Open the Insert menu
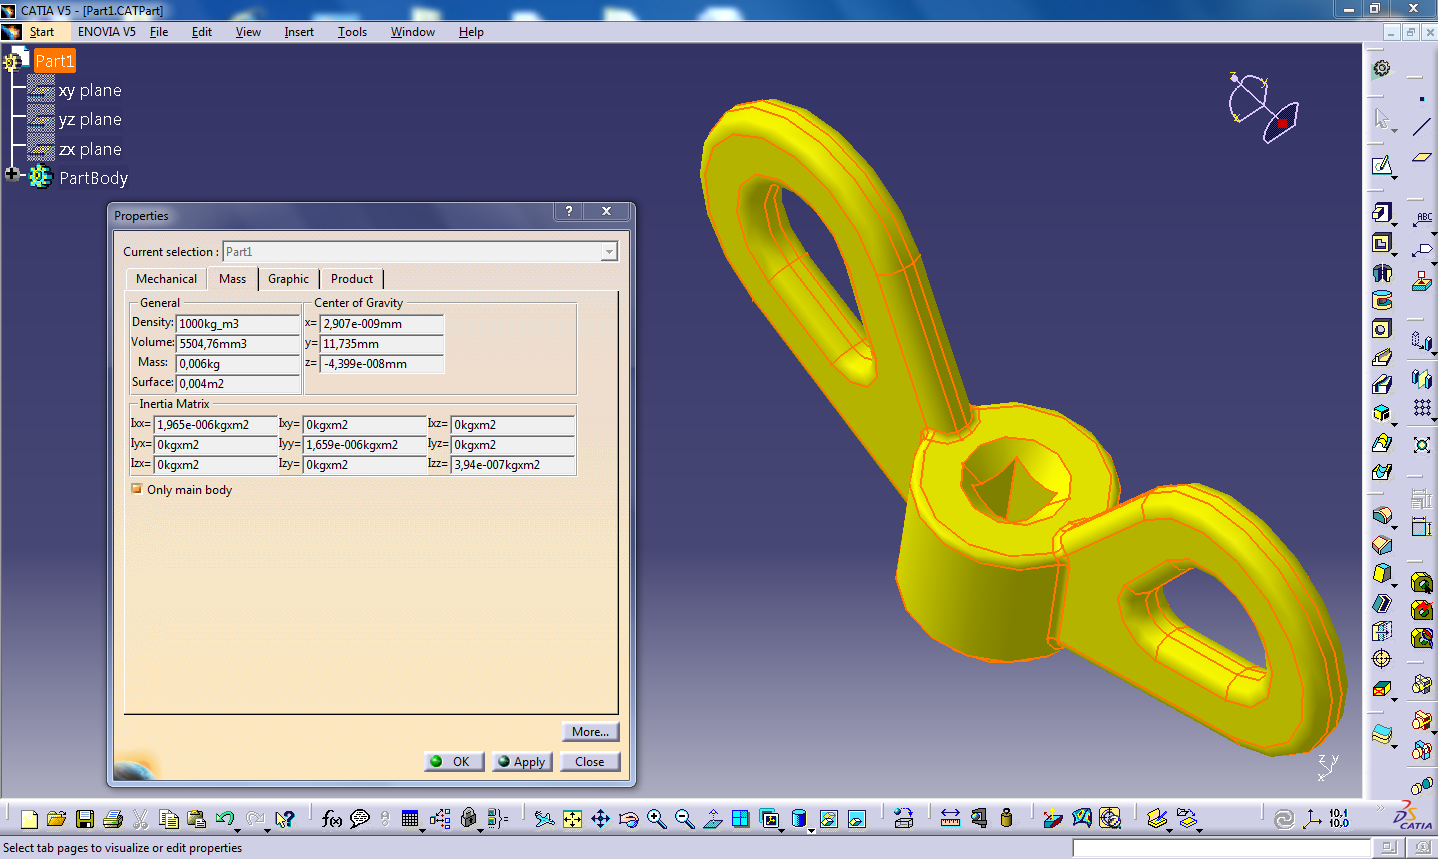This screenshot has height=859, width=1438. [299, 32]
